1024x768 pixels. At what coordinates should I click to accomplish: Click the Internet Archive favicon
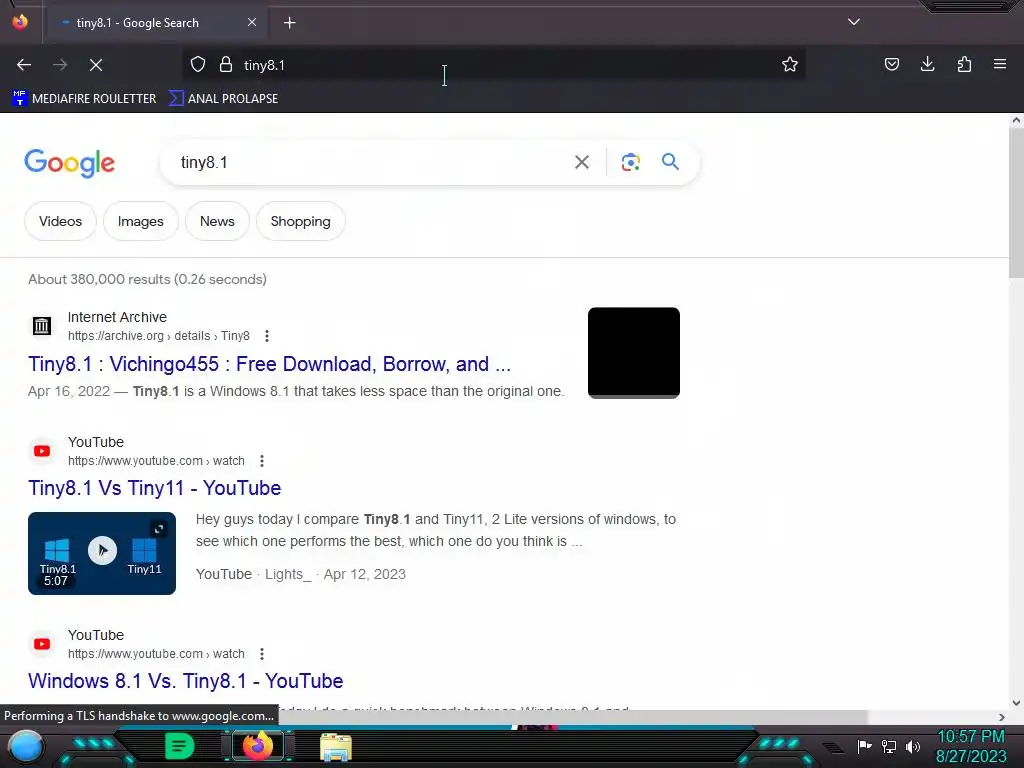coord(42,325)
